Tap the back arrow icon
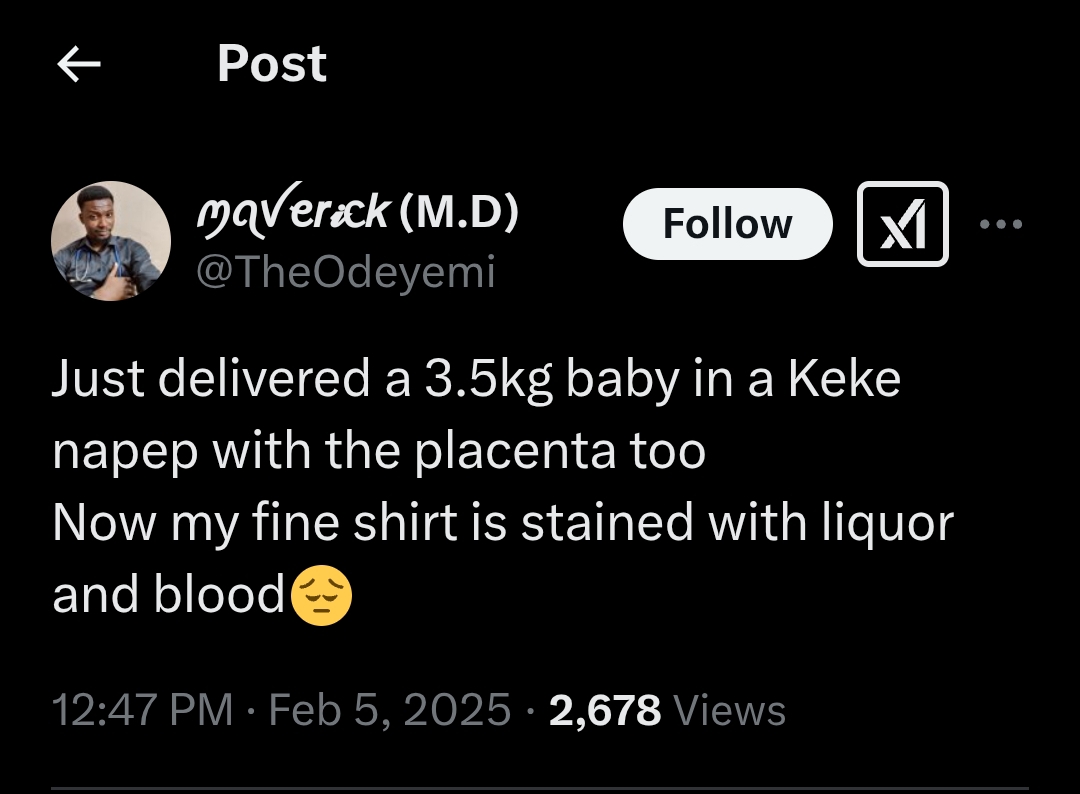 click(x=79, y=65)
